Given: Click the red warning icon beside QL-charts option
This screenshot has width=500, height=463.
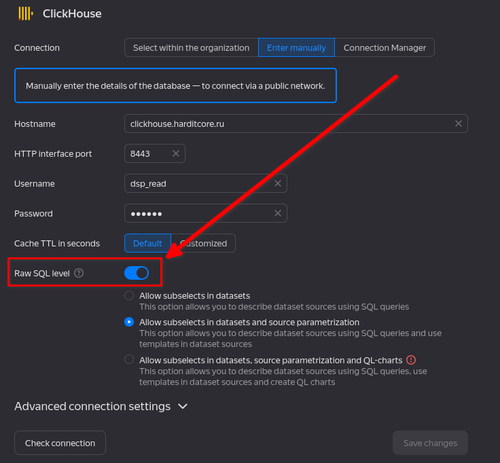Looking at the screenshot, I should [x=411, y=360].
